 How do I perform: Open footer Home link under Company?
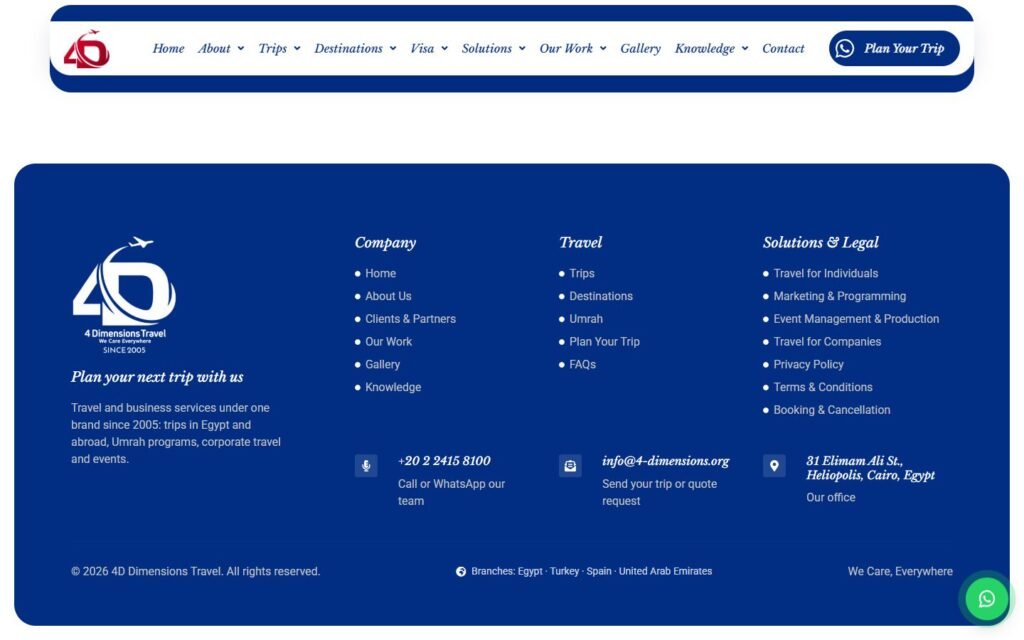[381, 274]
